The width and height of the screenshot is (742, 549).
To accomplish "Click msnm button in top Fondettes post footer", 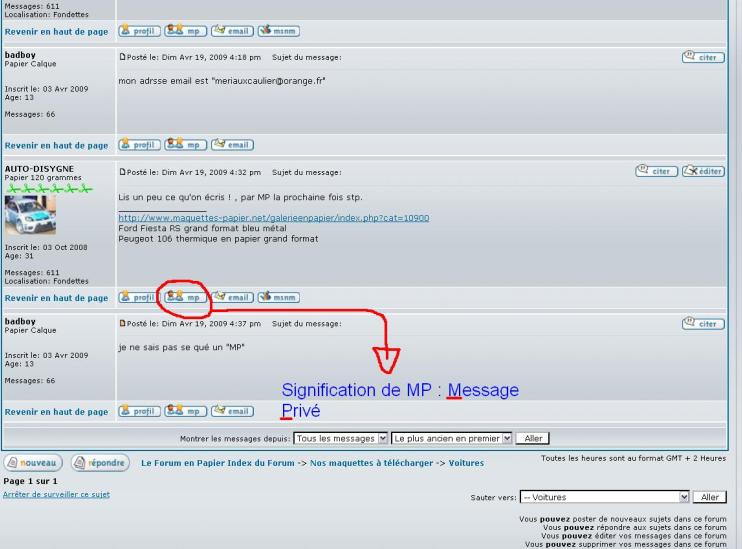I will (x=279, y=31).
